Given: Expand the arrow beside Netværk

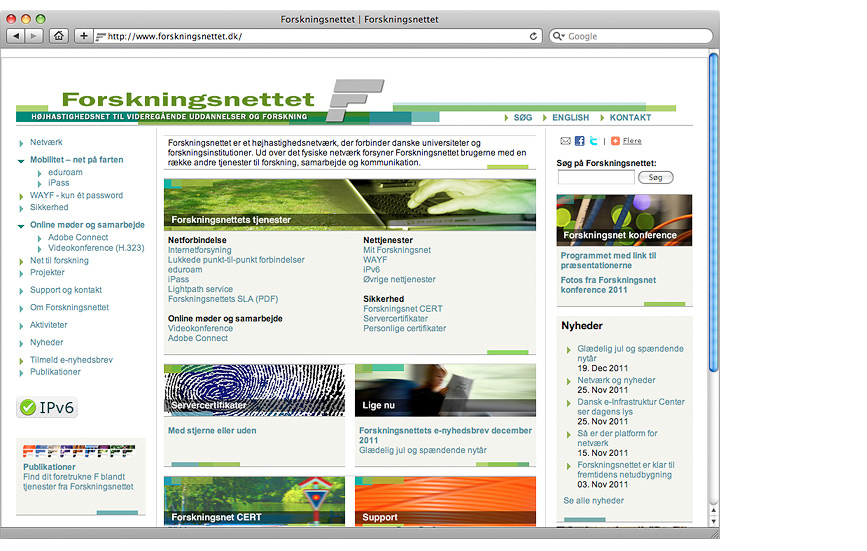Looking at the screenshot, I should click(x=21, y=143).
